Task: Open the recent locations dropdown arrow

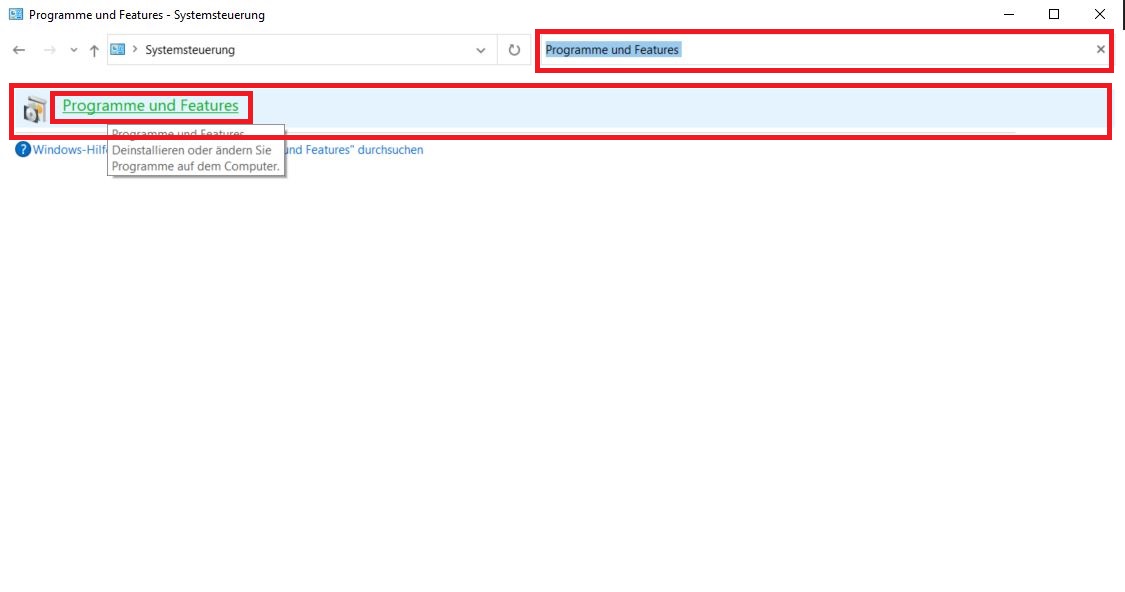Action: (x=74, y=50)
